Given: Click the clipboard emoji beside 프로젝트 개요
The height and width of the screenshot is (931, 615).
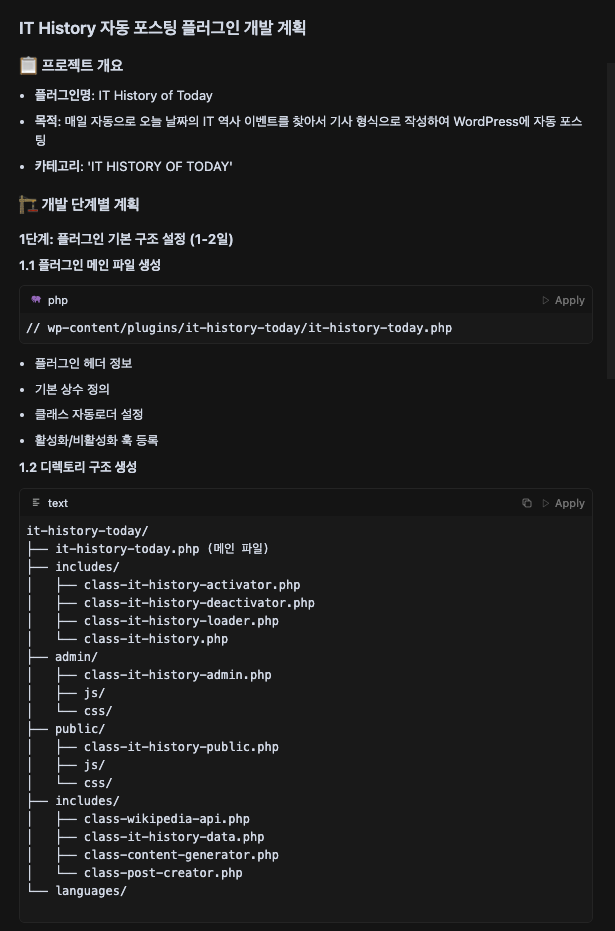Looking at the screenshot, I should (28, 65).
